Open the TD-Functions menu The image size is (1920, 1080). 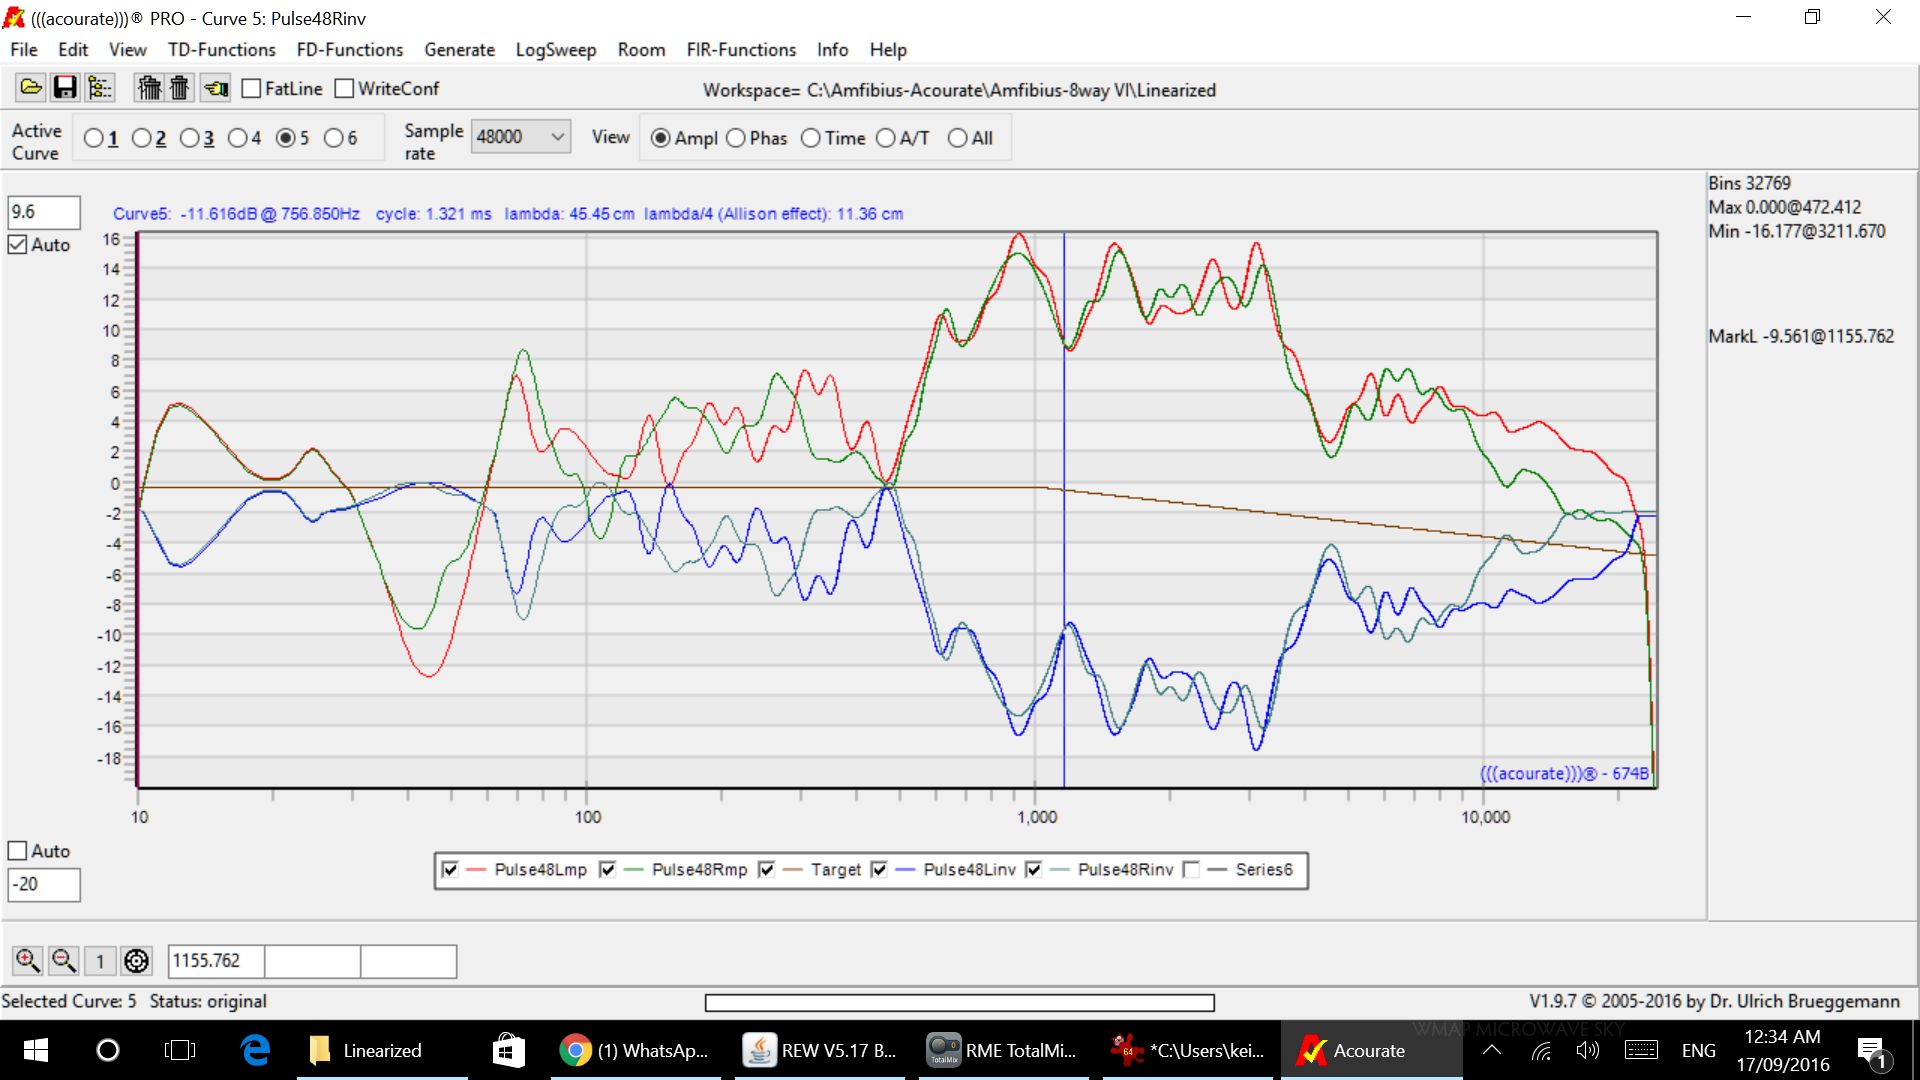coord(222,50)
